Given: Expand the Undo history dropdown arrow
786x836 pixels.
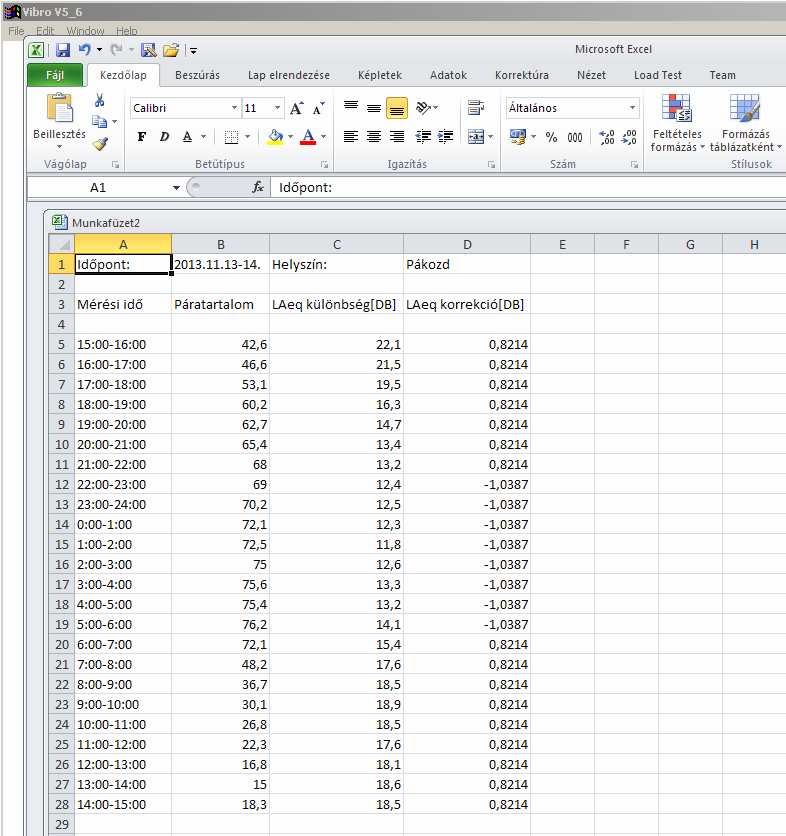Looking at the screenshot, I should [99, 50].
